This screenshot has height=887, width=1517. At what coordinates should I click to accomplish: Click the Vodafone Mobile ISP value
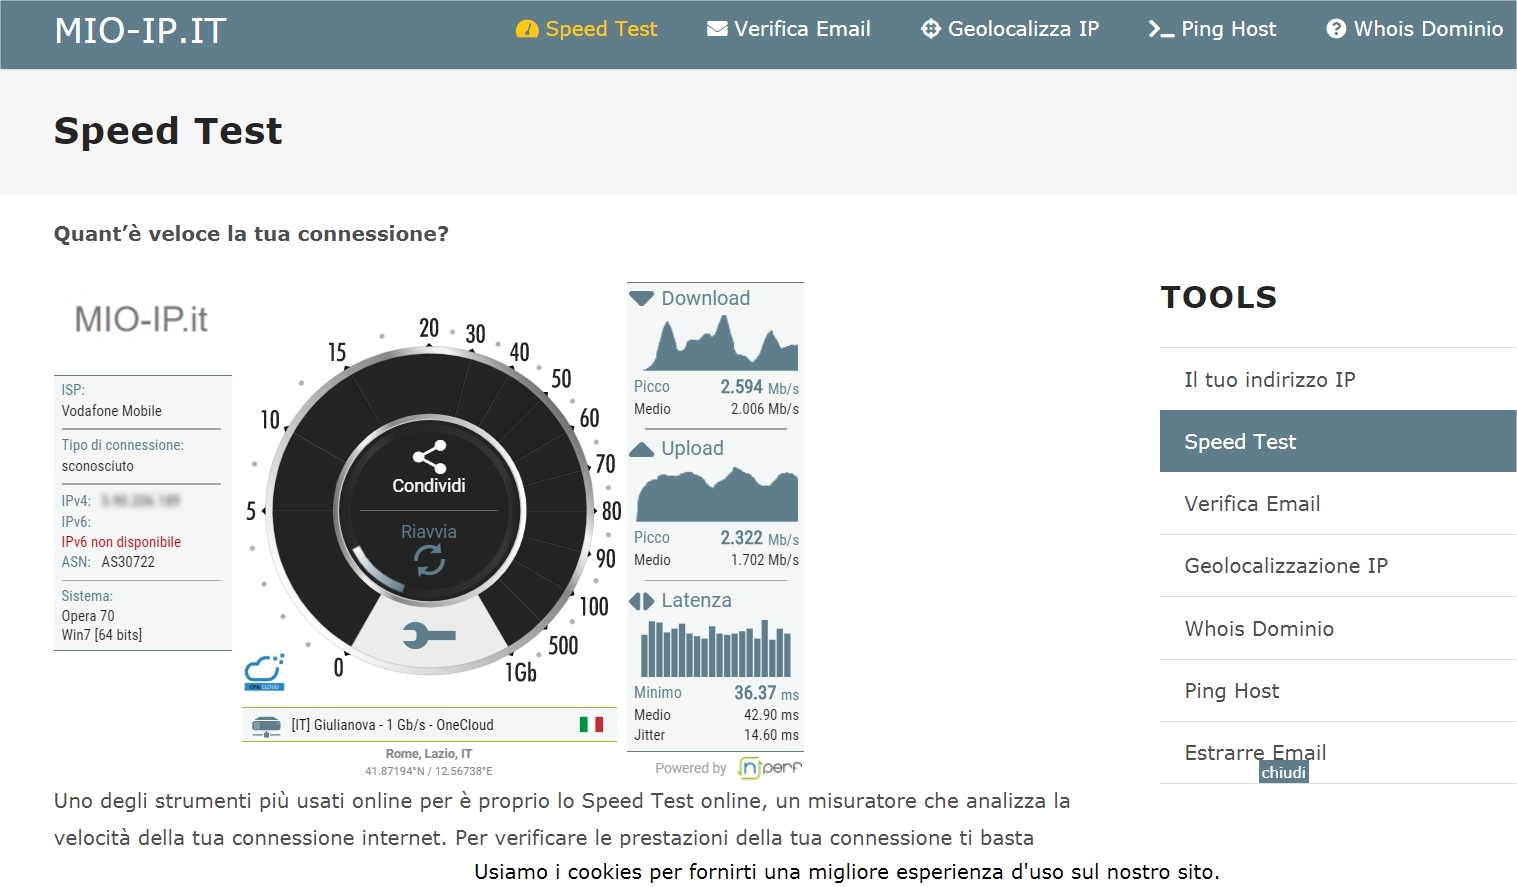click(x=112, y=411)
